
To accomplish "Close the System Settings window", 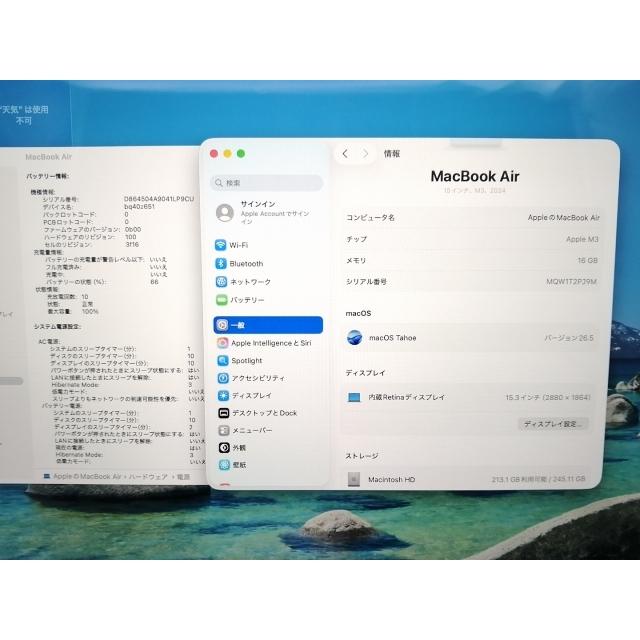I will pyautogui.click(x=214, y=153).
